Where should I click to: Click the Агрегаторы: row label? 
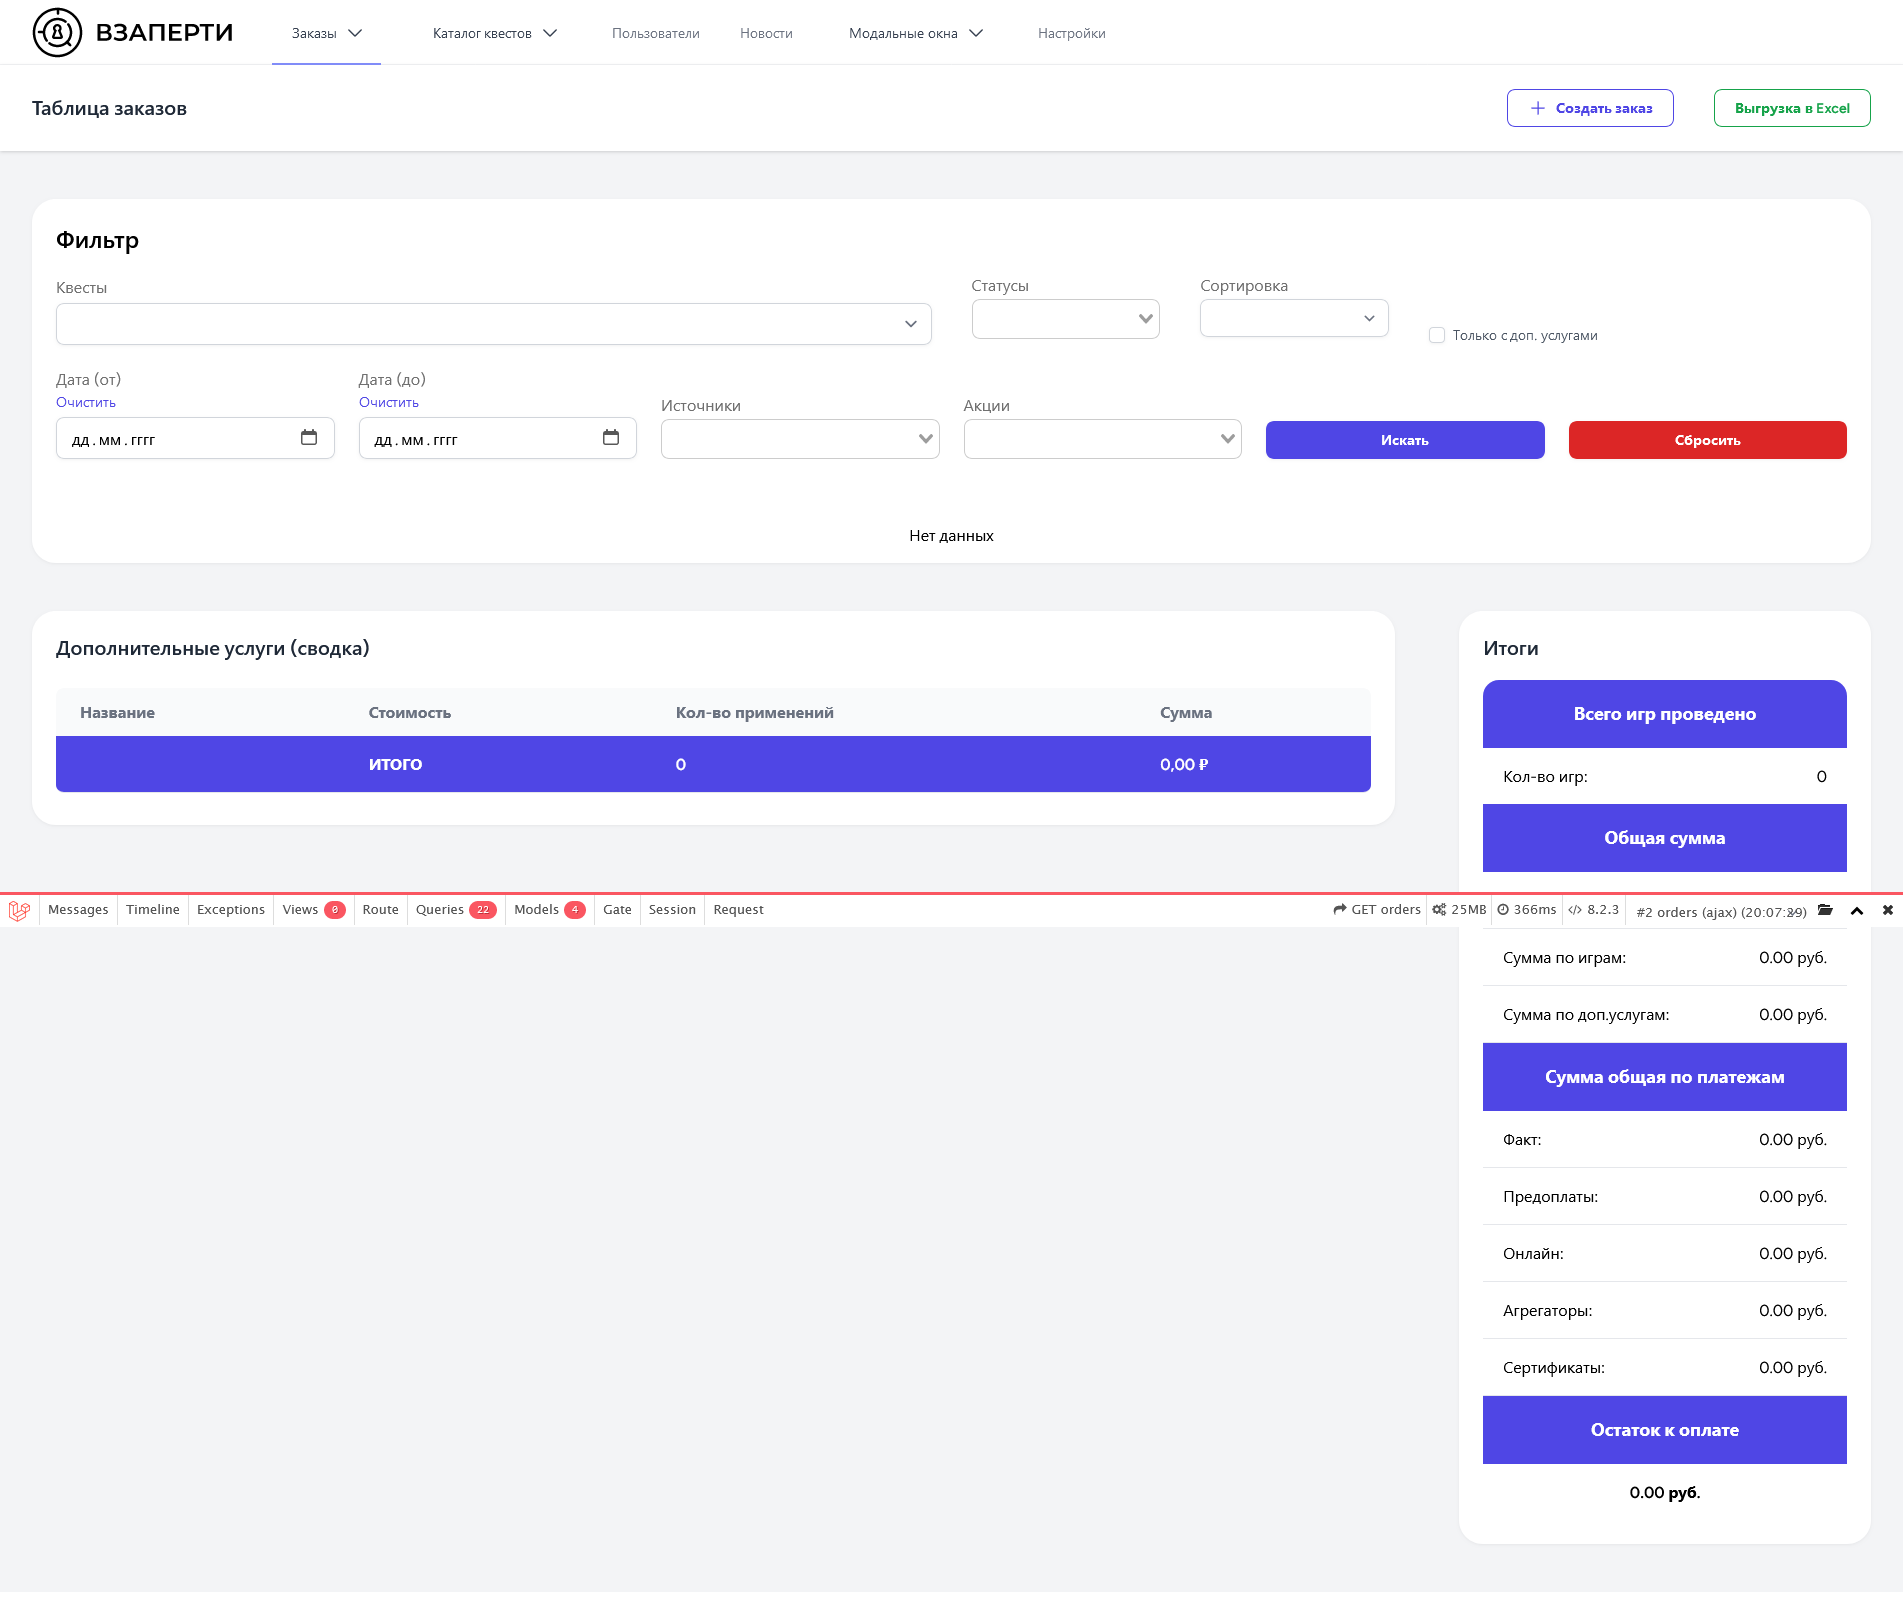1547,1310
